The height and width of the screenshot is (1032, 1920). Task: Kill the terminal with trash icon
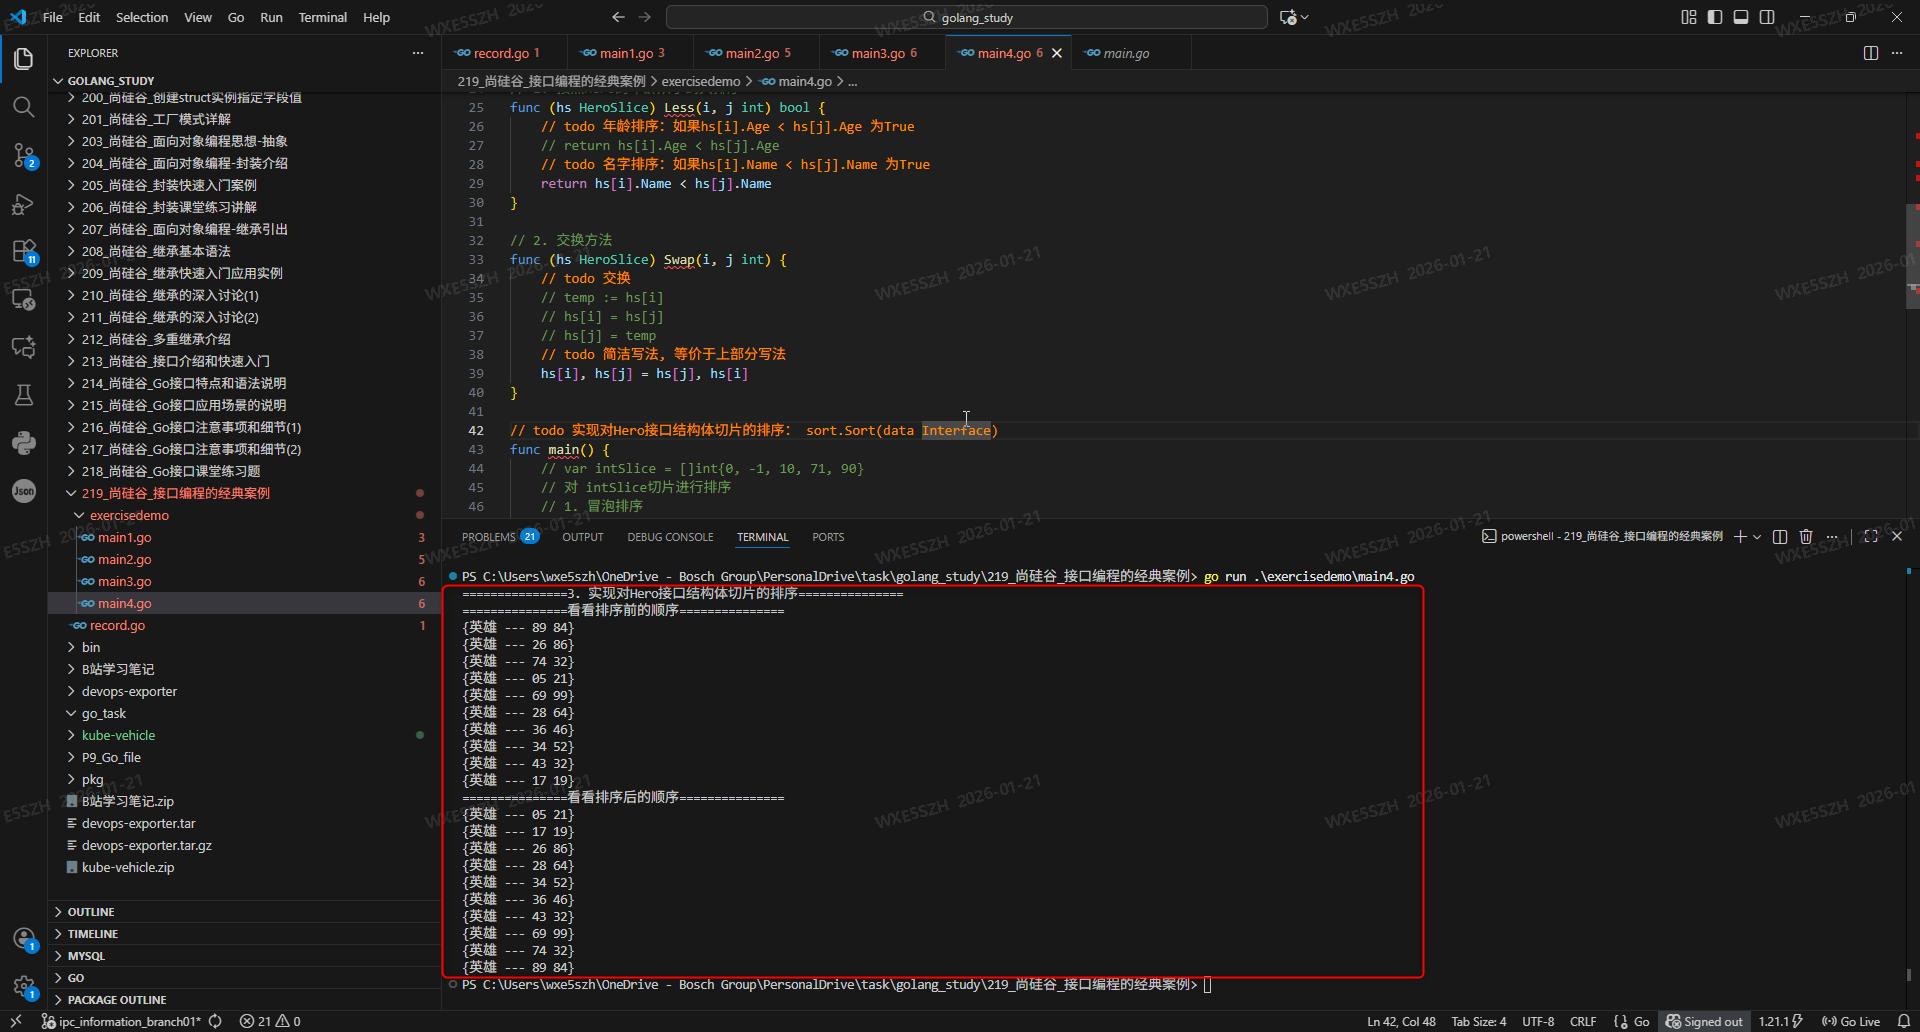pyautogui.click(x=1806, y=536)
